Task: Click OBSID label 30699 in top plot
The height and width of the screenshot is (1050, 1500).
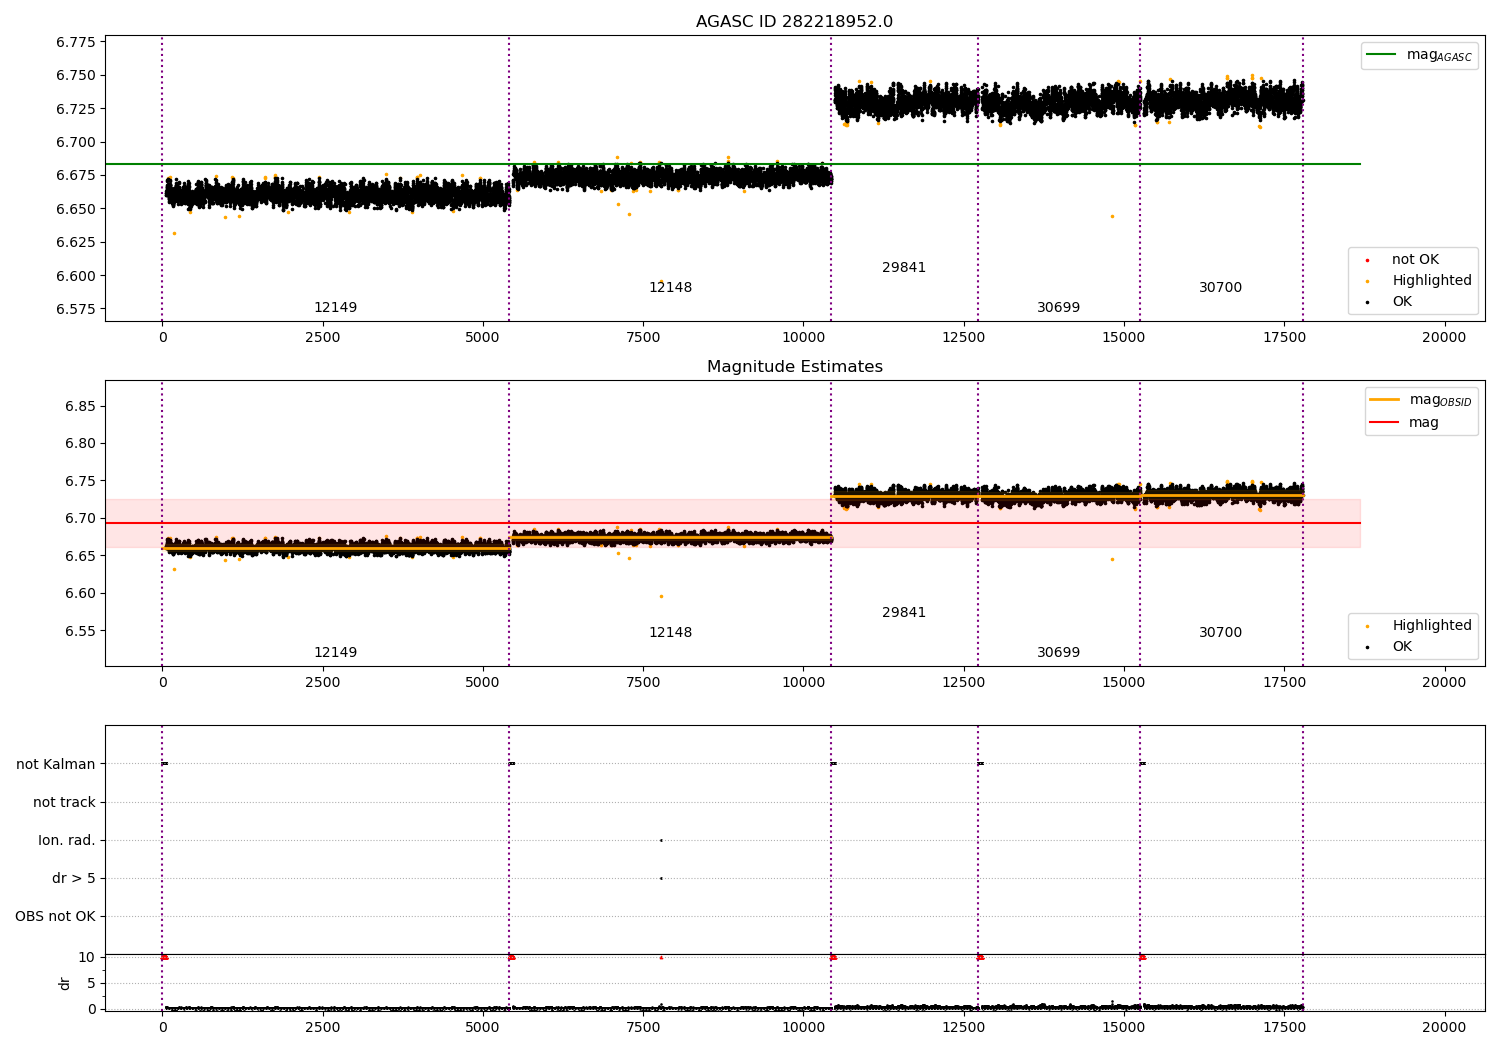Action: tap(1058, 308)
